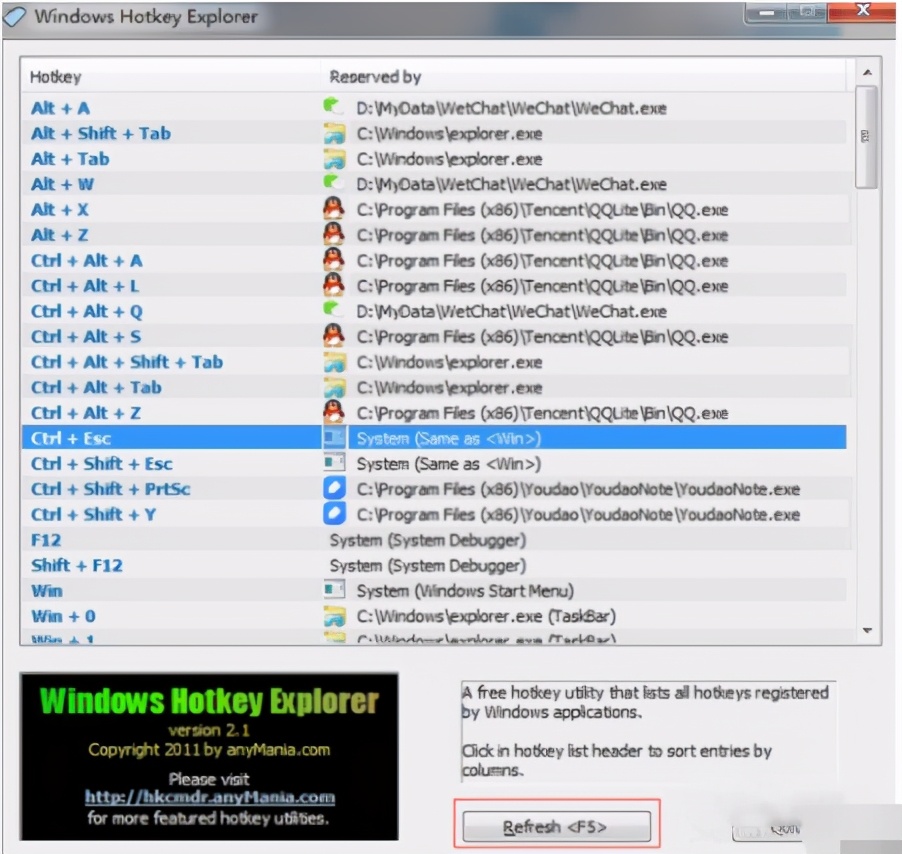Click the WeChat.exe path in Alt + A row
Screen dimensions: 902x854
point(511,108)
